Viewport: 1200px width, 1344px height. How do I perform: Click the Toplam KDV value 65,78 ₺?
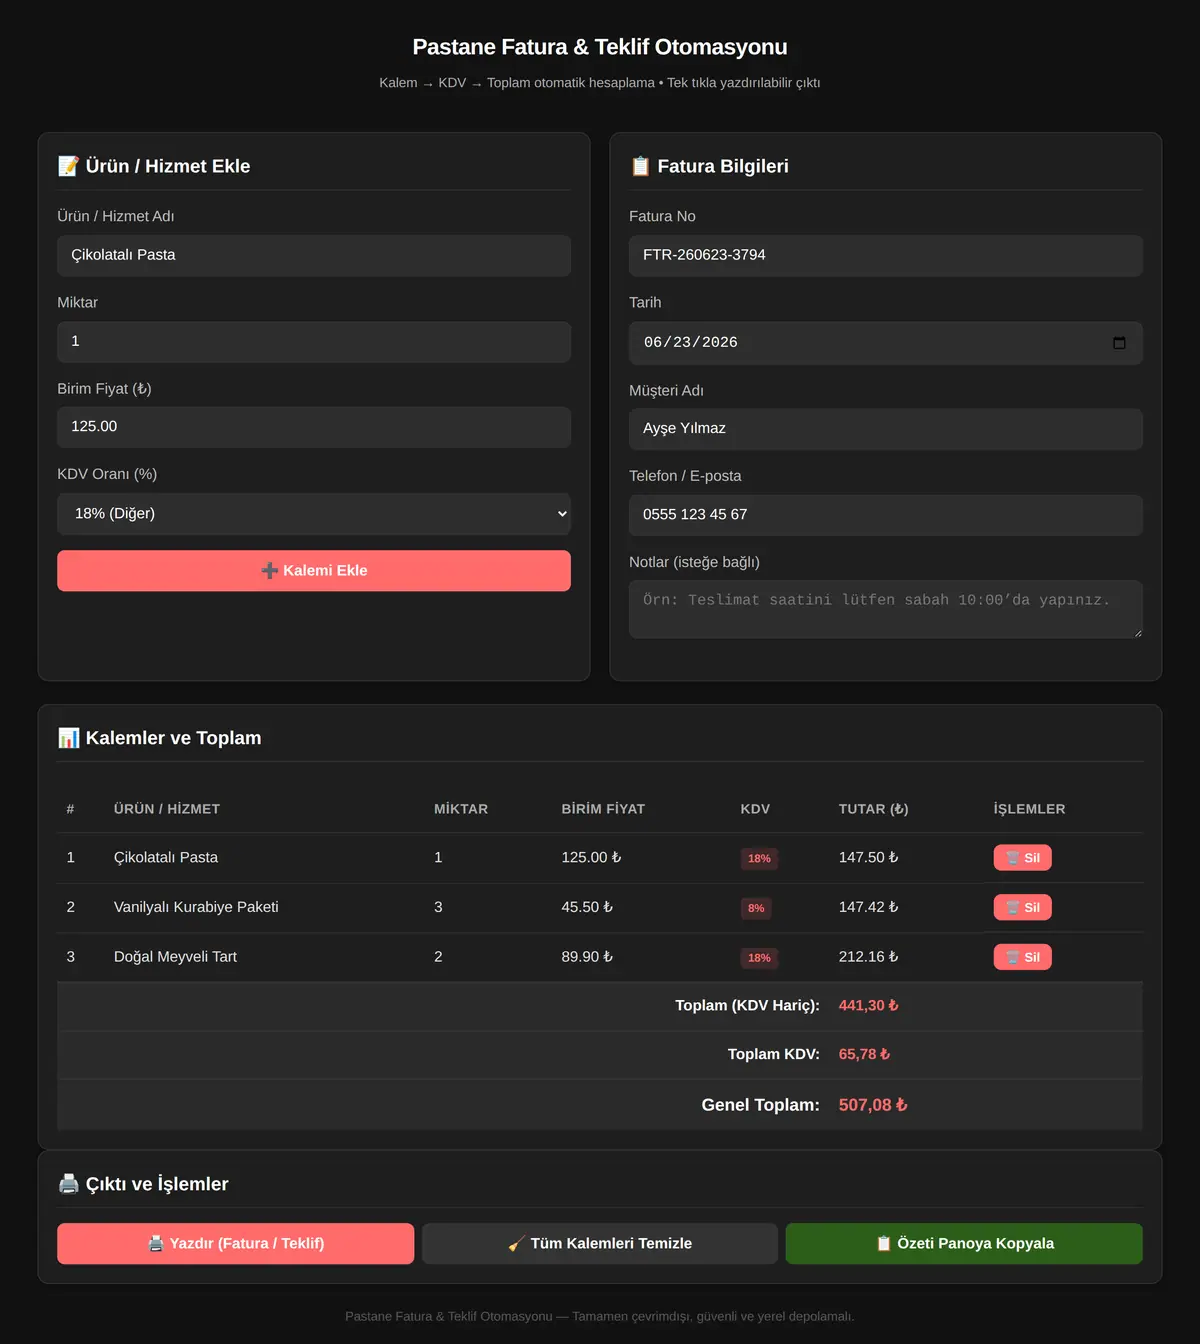pos(864,1054)
